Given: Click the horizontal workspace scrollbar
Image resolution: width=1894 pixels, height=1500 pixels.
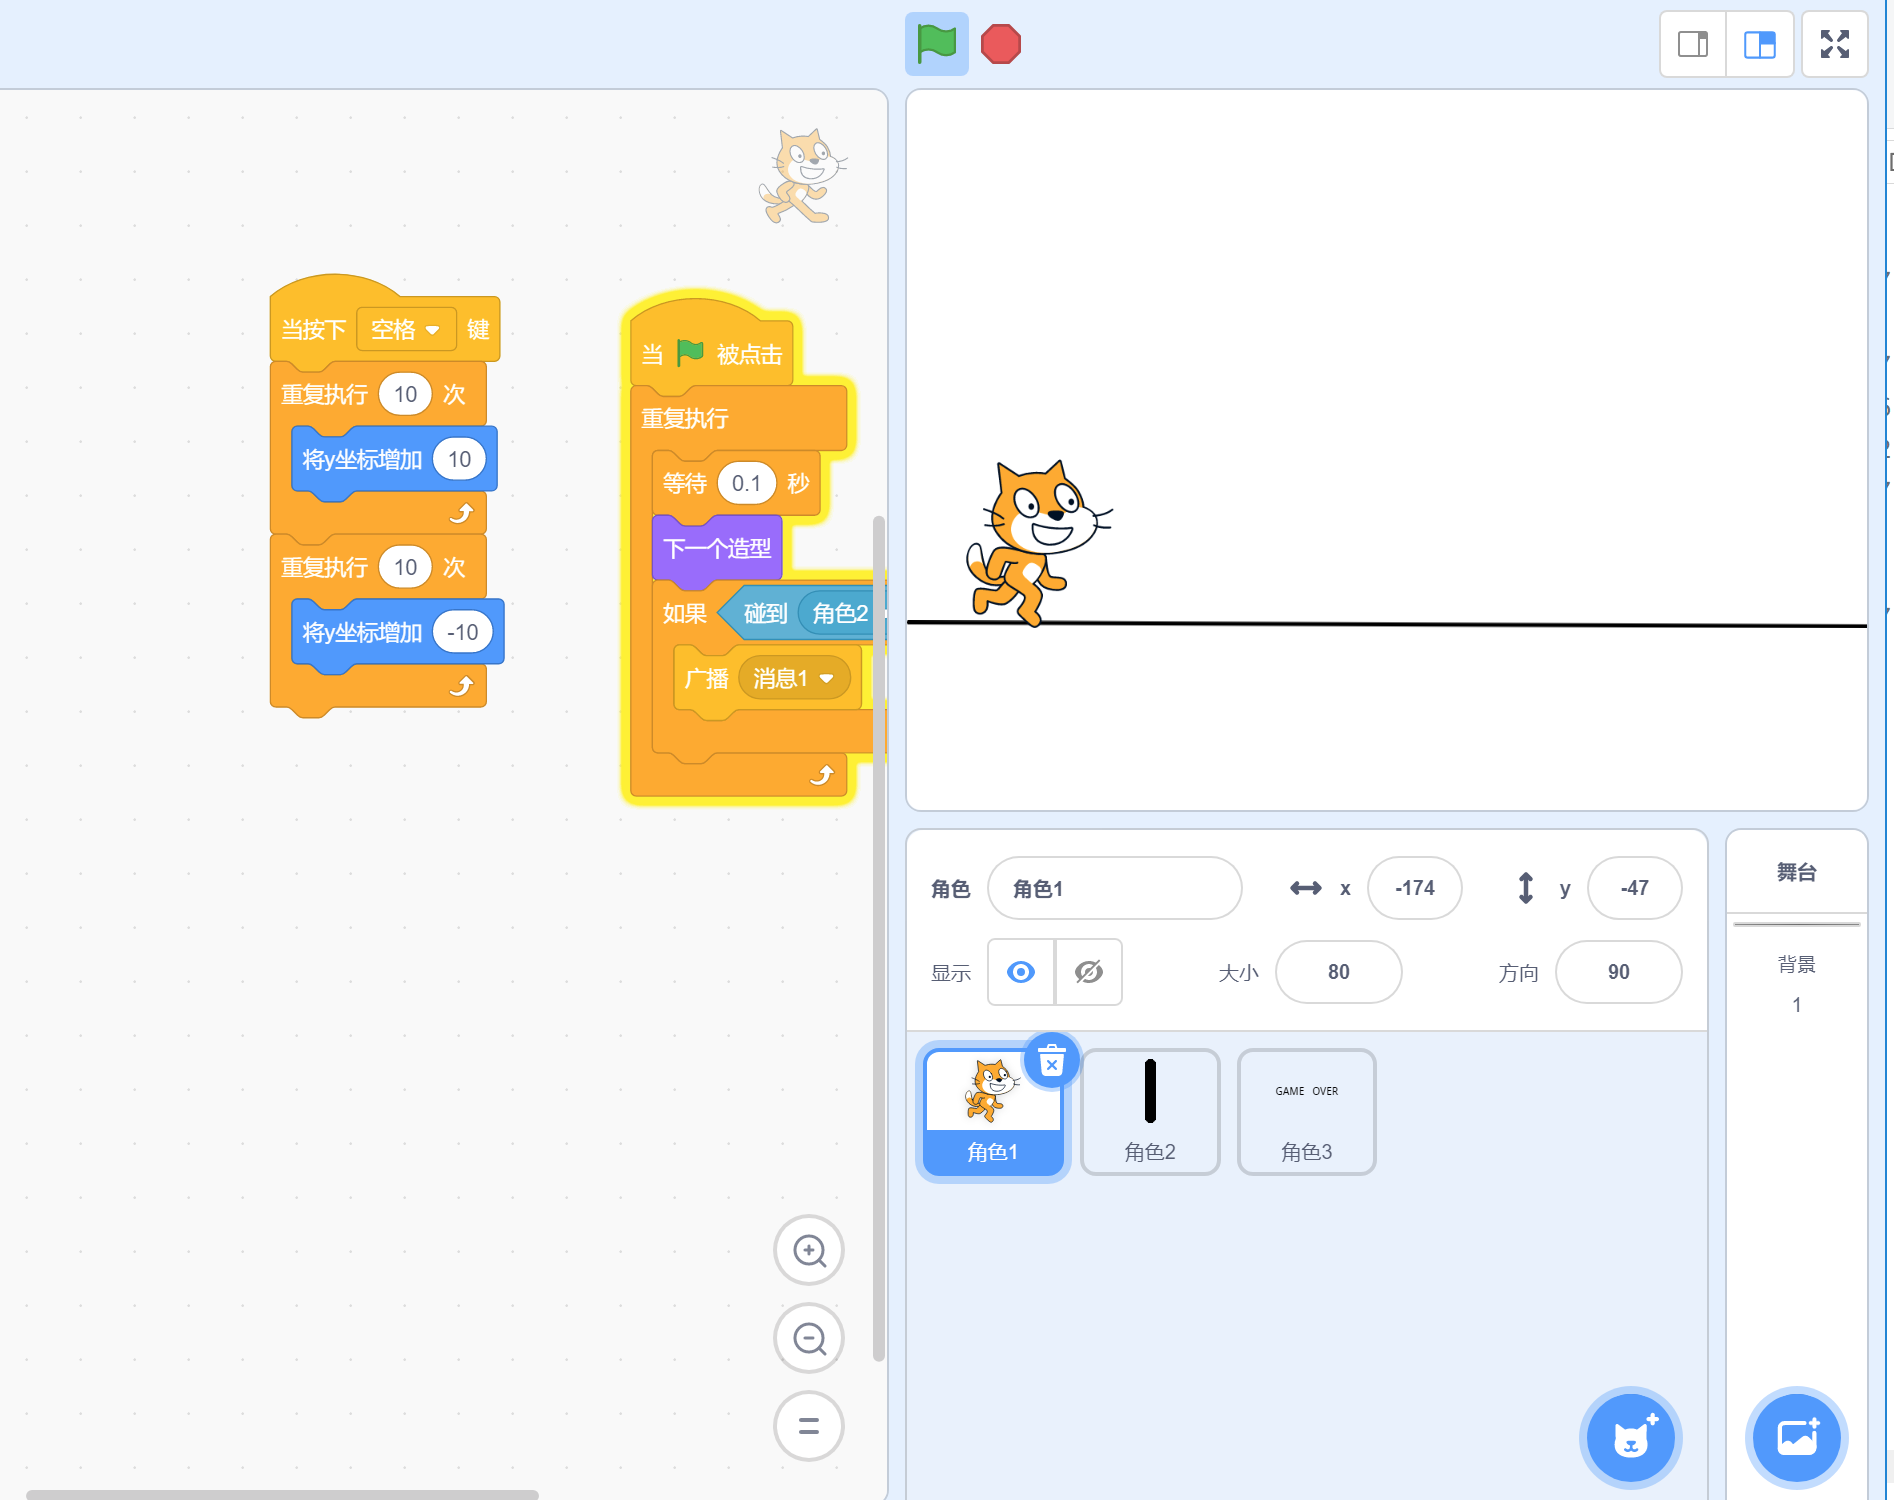Looking at the screenshot, I should (x=282, y=1494).
